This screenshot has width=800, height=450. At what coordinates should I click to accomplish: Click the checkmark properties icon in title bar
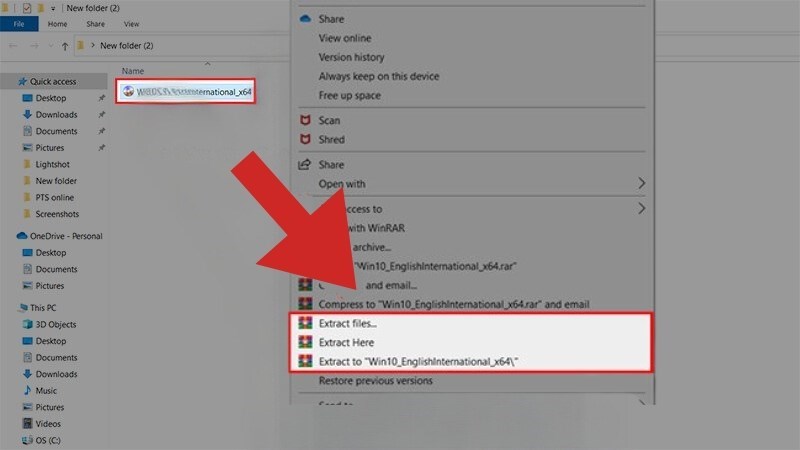click(x=27, y=8)
